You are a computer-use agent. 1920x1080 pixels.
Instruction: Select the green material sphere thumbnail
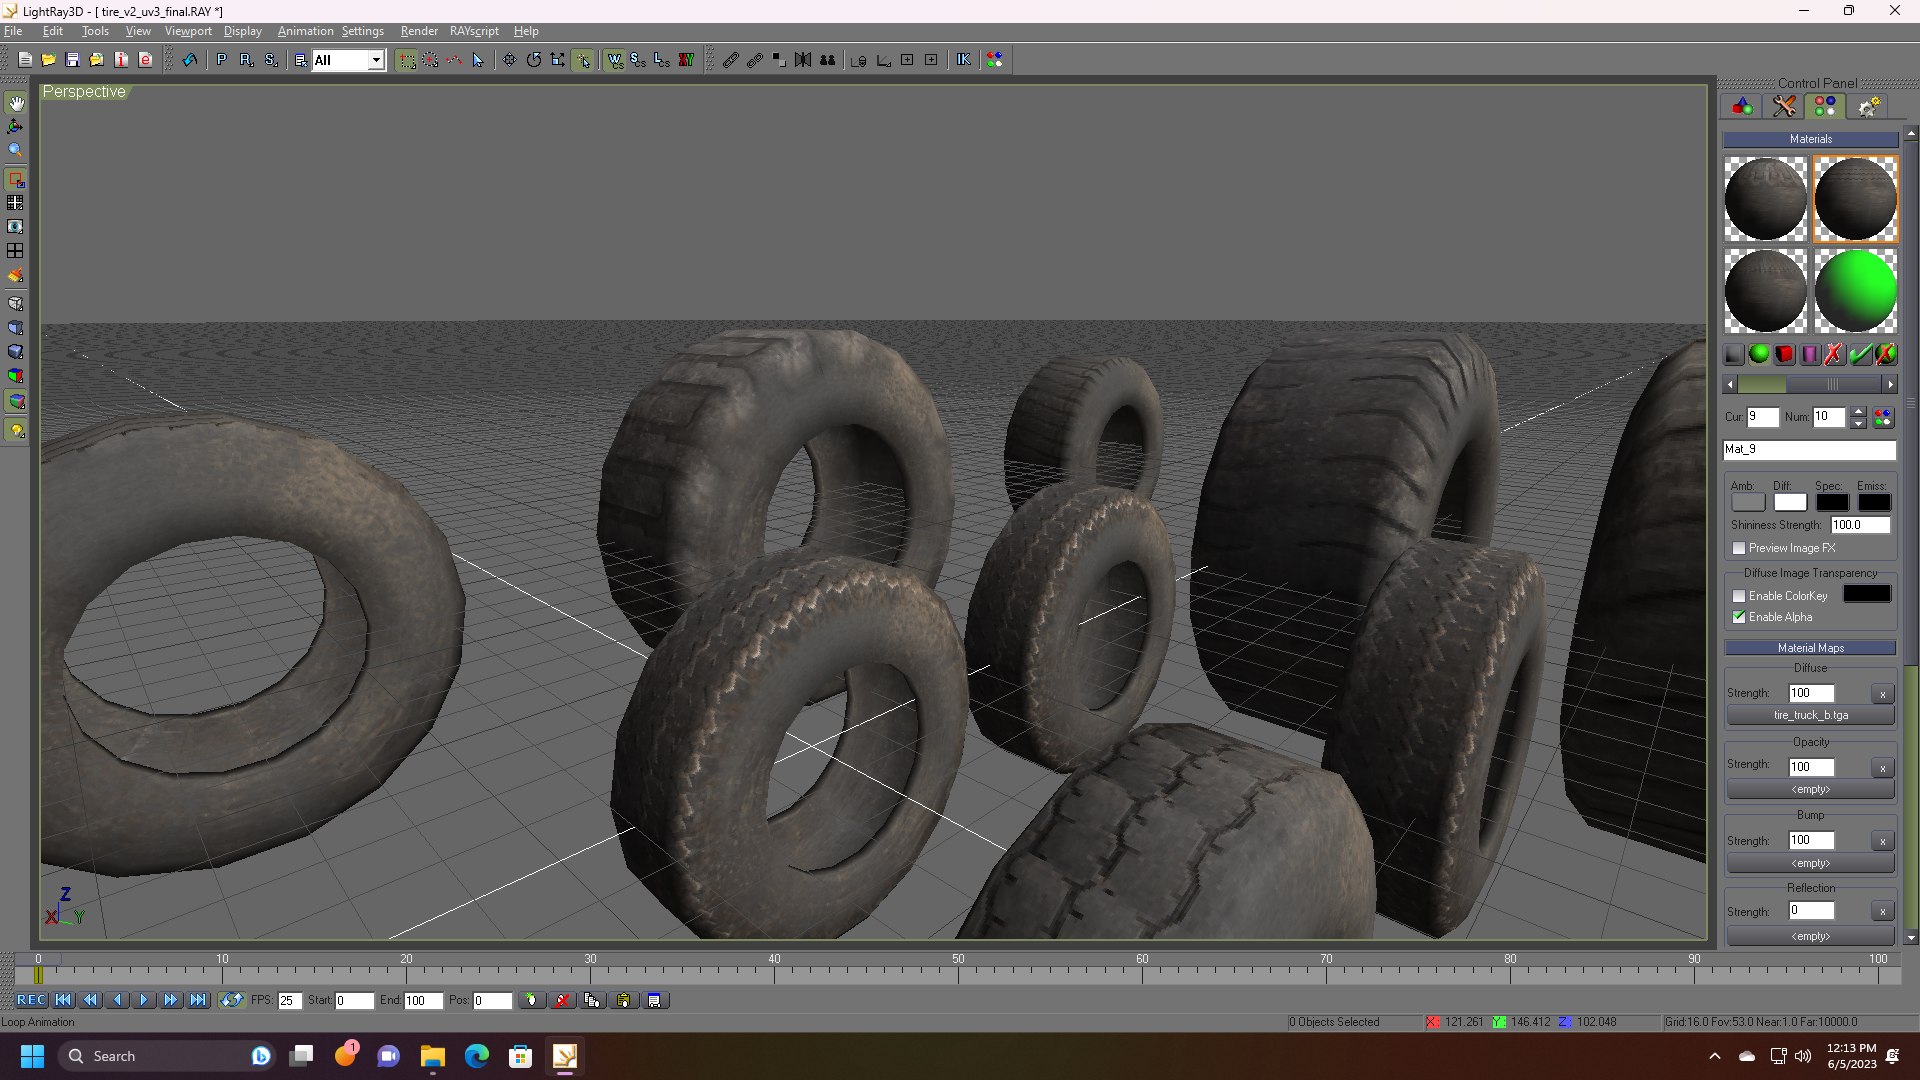(x=1856, y=291)
